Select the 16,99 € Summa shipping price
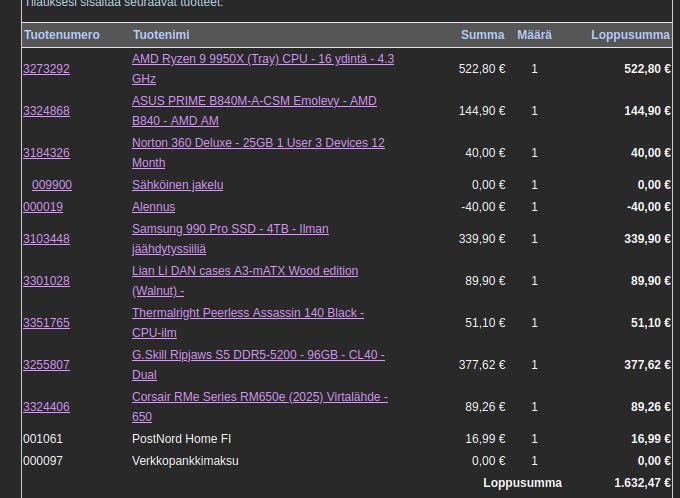This screenshot has width=680, height=498. click(485, 439)
